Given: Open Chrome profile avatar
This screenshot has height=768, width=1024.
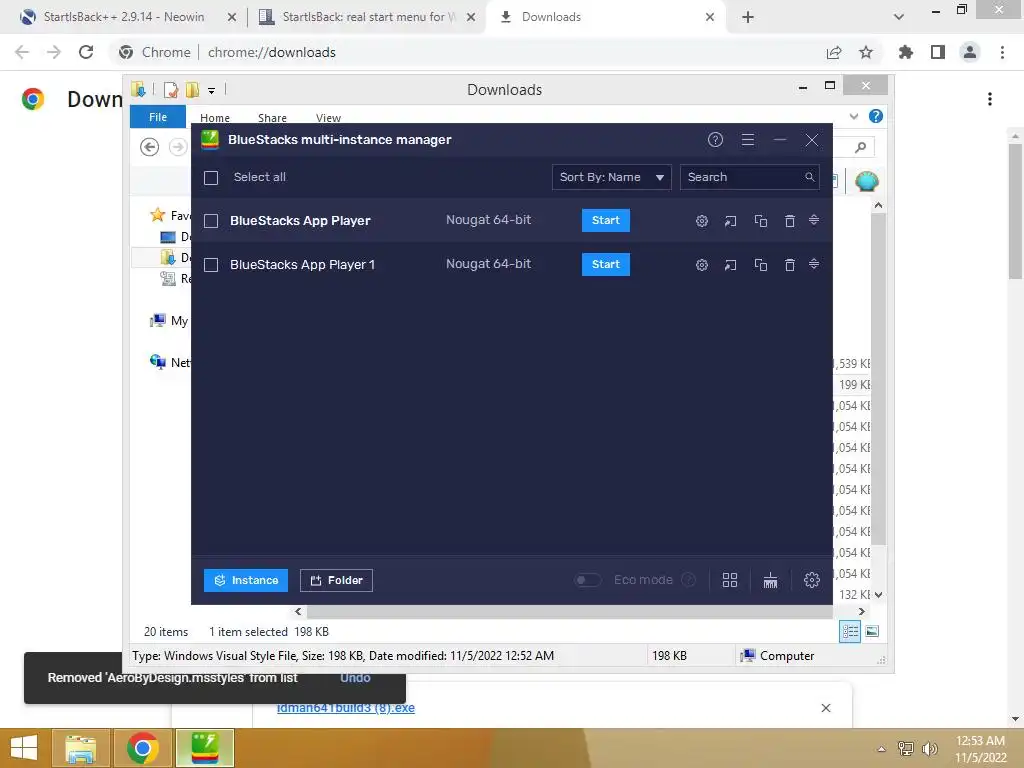Looking at the screenshot, I should coord(970,52).
